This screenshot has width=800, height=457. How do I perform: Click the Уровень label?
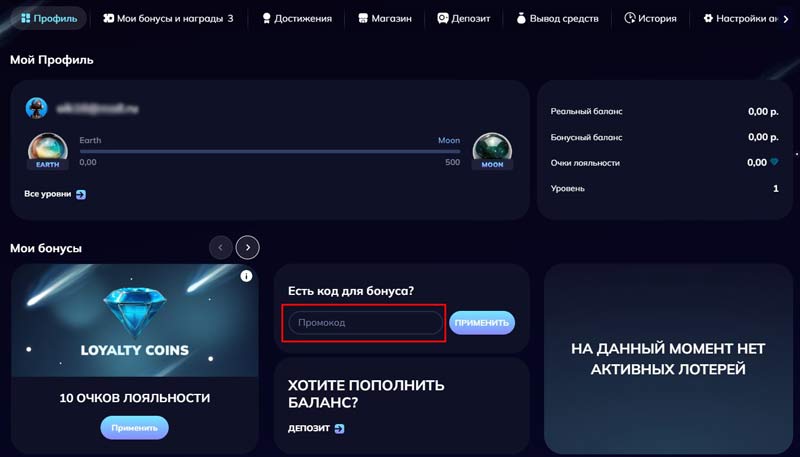click(567, 189)
